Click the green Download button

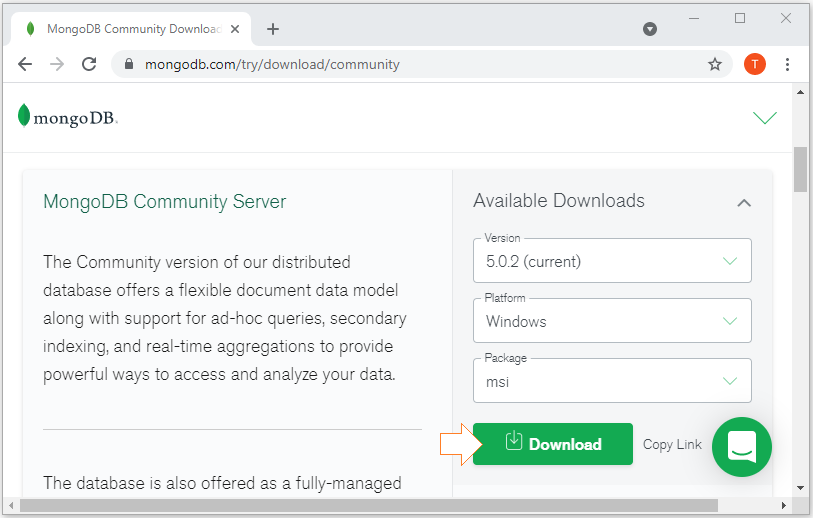click(x=553, y=444)
